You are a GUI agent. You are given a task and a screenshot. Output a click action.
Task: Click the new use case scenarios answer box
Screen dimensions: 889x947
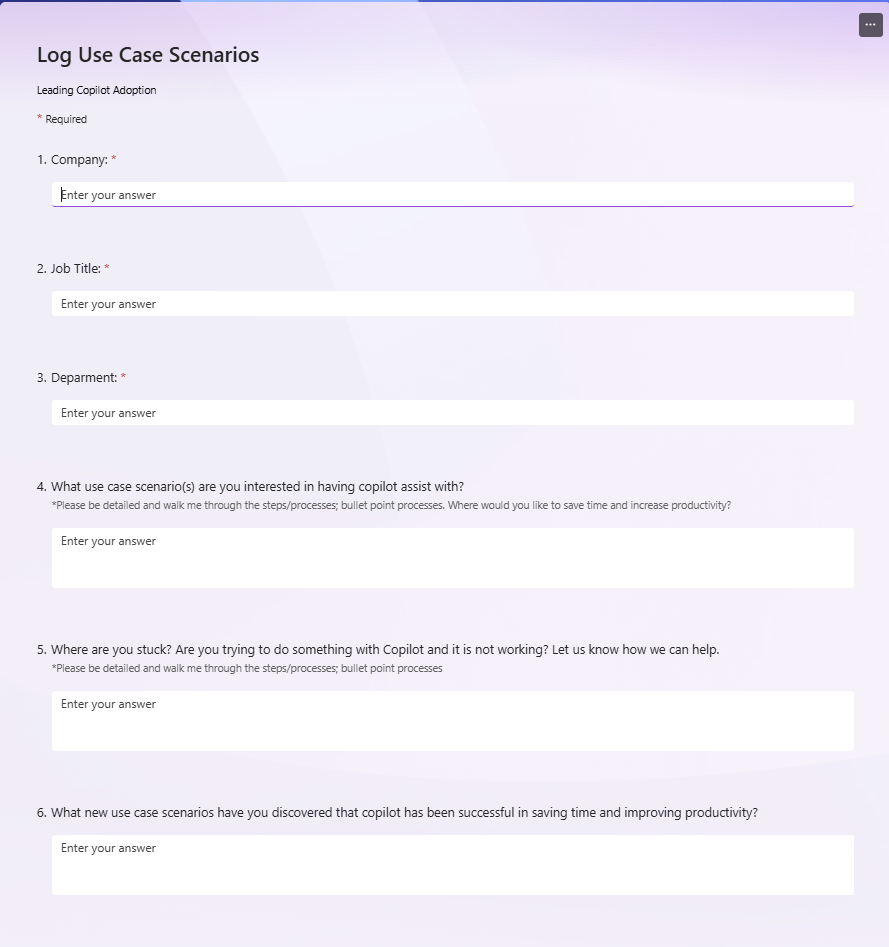coord(452,865)
